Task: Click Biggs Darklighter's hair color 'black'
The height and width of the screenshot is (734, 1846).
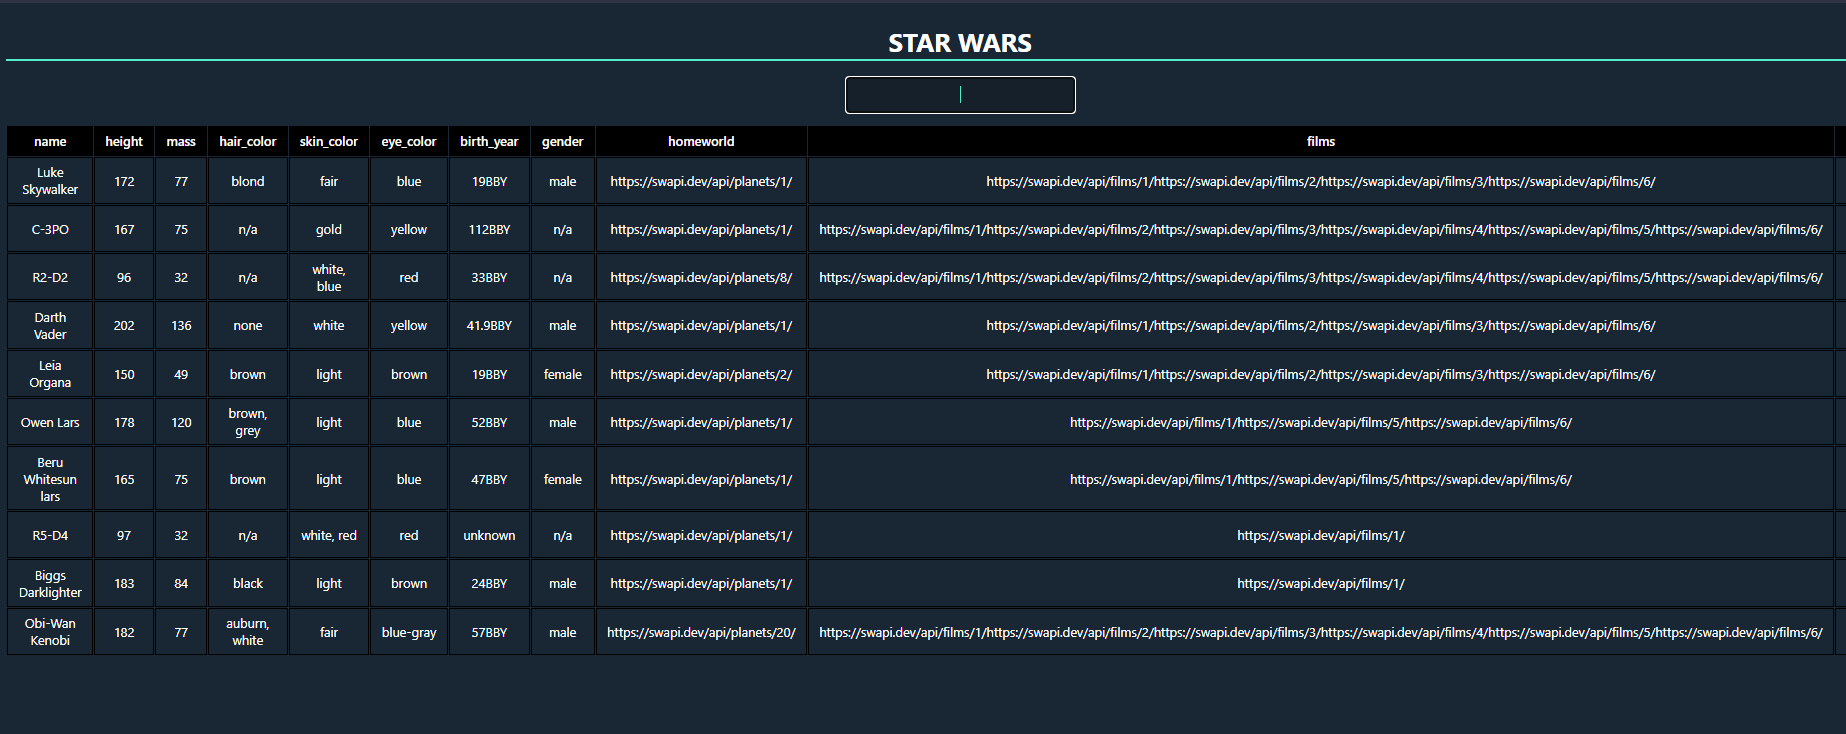Action: pos(248,583)
